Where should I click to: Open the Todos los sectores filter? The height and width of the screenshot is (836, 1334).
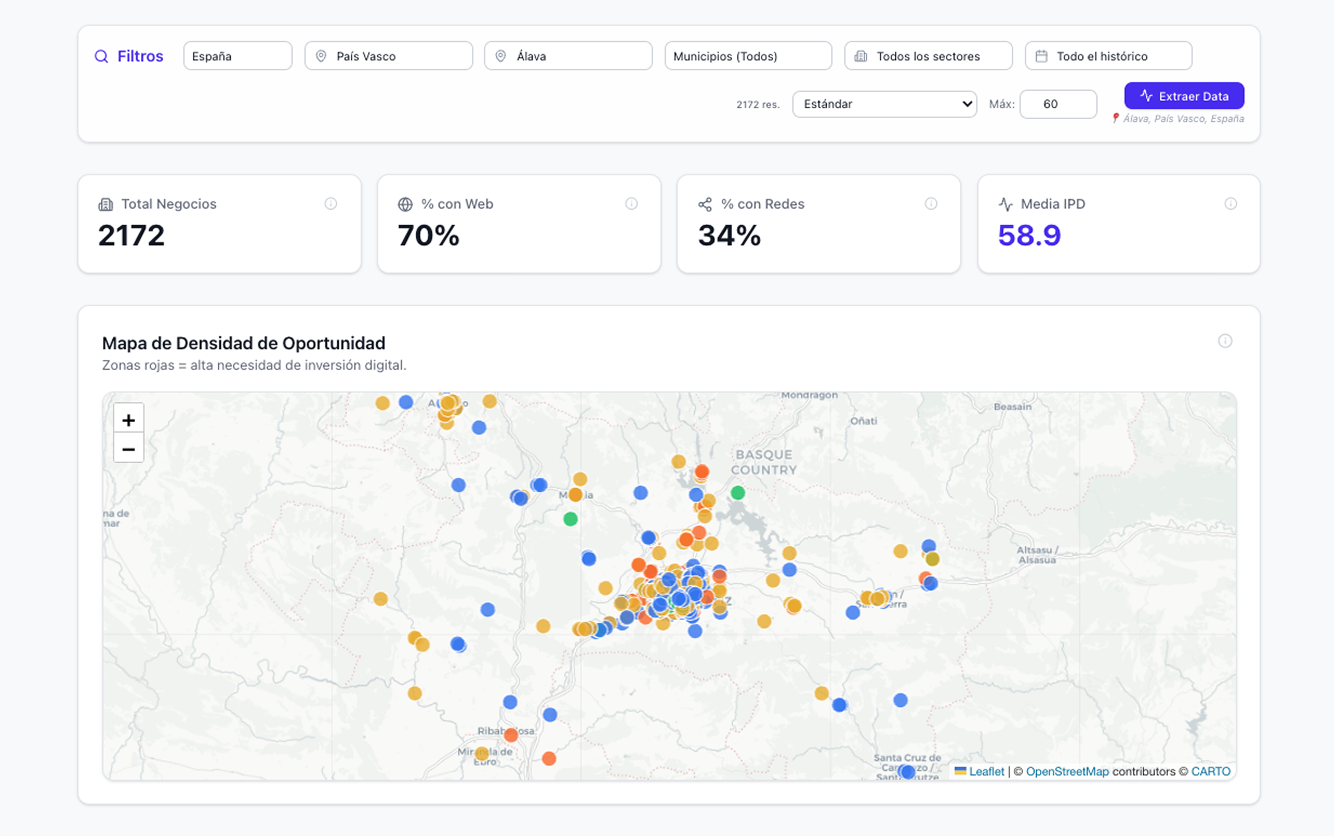(x=928, y=56)
